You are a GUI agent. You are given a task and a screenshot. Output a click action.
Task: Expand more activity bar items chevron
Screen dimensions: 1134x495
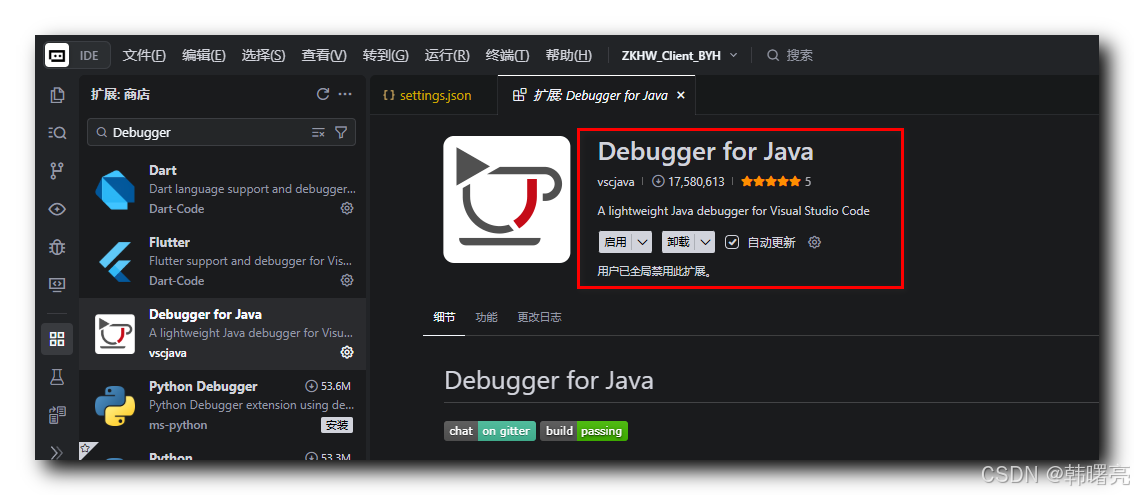tap(57, 452)
